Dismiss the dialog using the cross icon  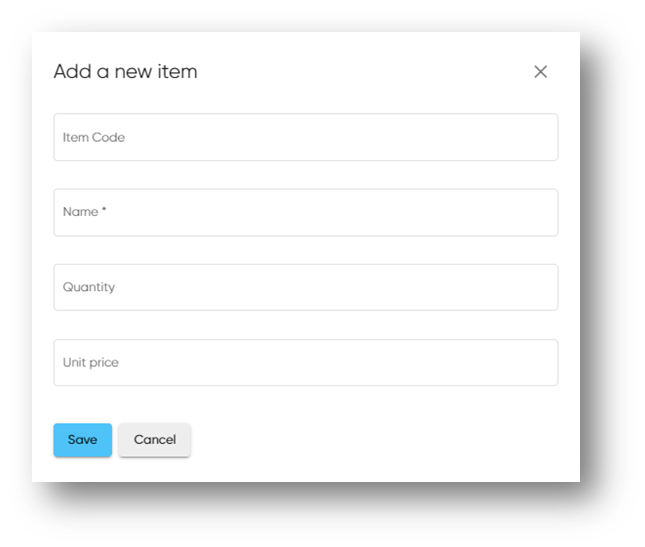[x=541, y=72]
